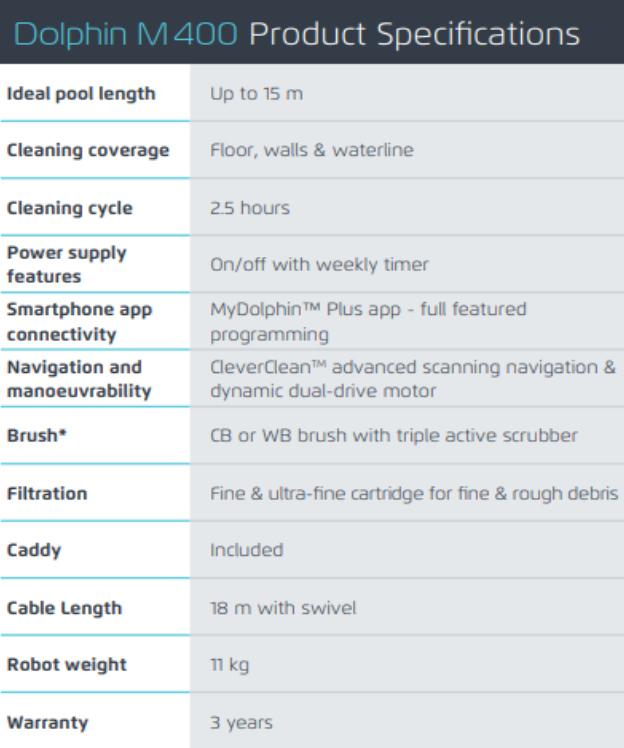Select the Smartphone app connectivity label
This screenshot has height=748, width=624.
(x=79, y=321)
